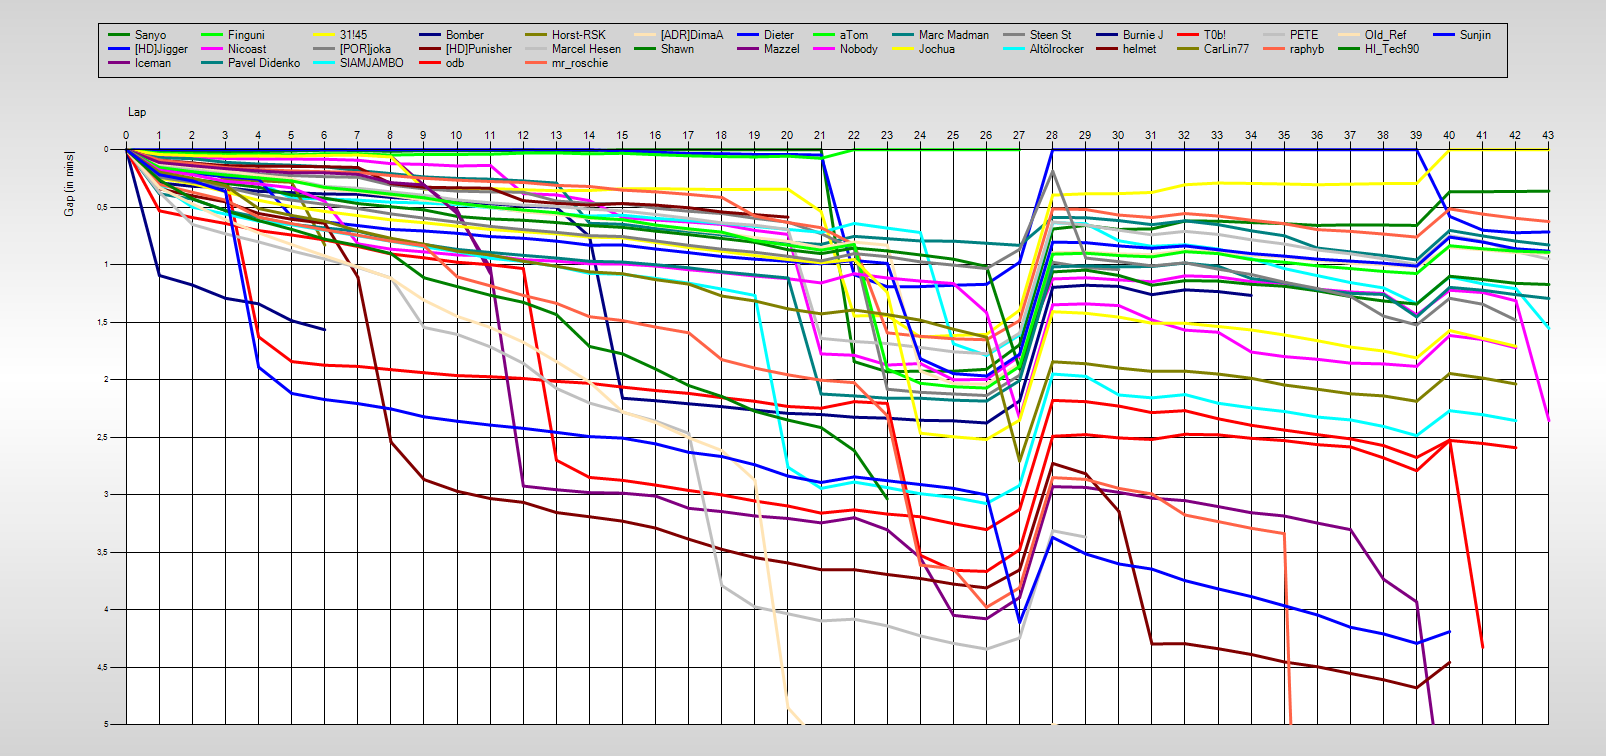Click the 31!45 yellow legend swatch

[x=324, y=35]
